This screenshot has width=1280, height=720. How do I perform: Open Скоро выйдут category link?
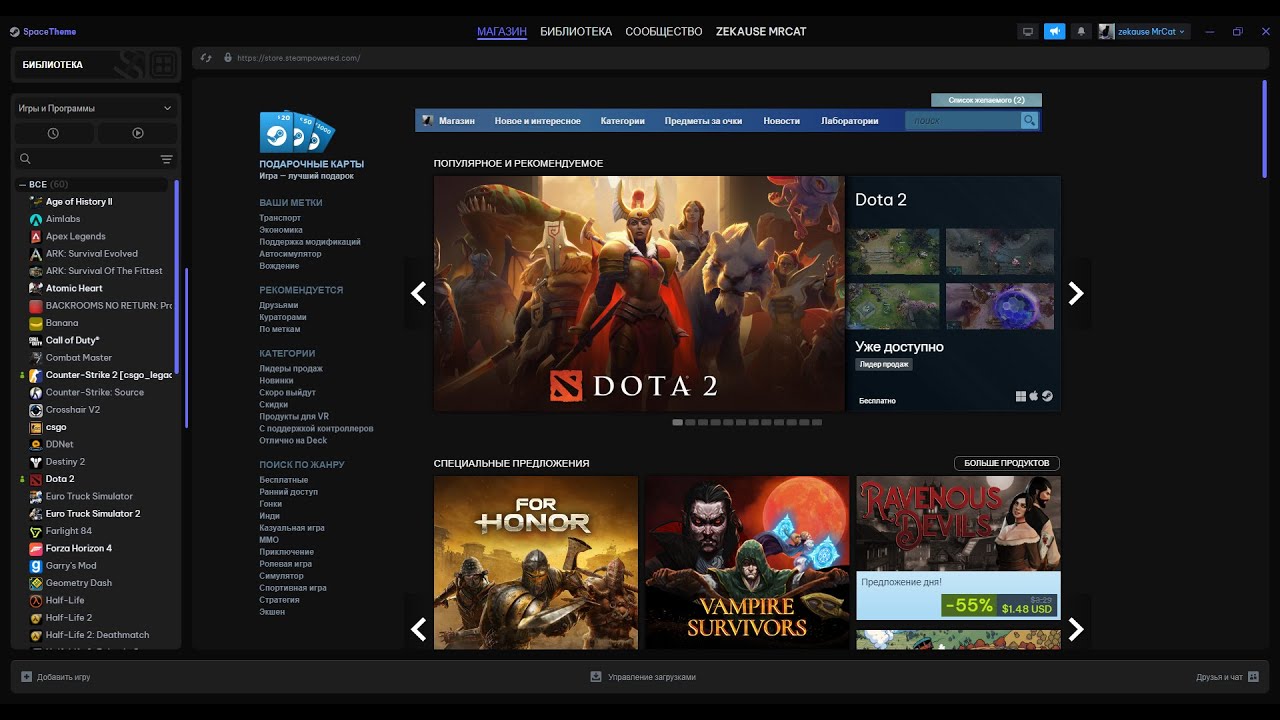287,393
